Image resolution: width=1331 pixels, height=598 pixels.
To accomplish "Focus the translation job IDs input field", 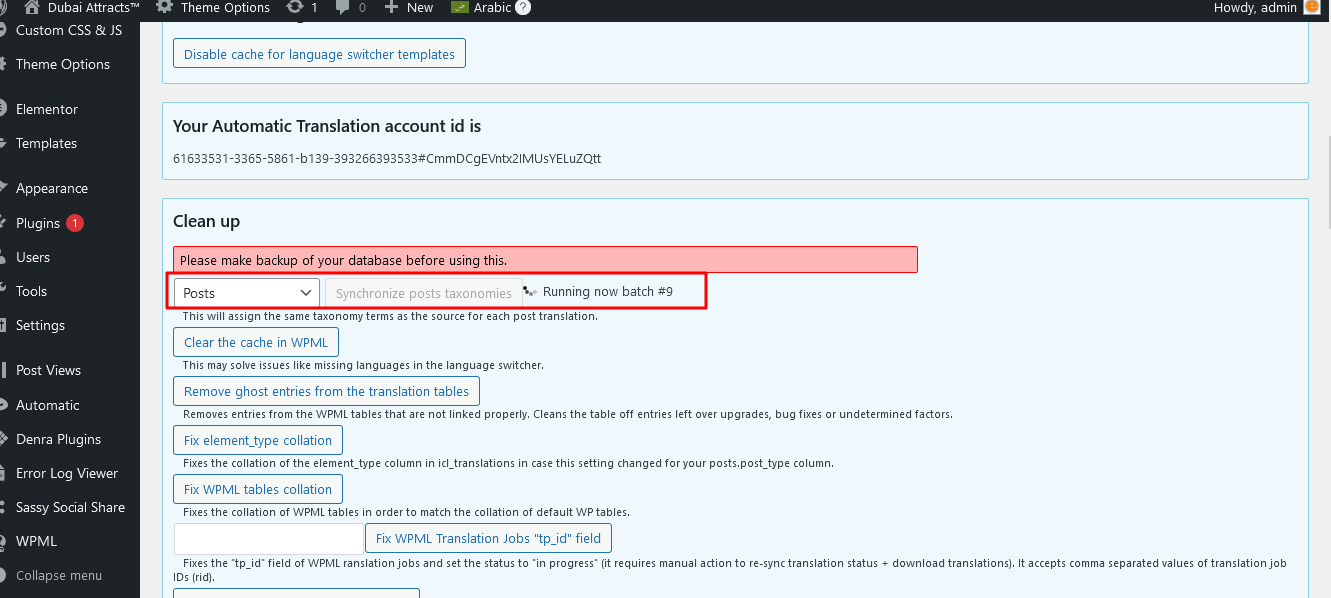I will (x=268, y=538).
